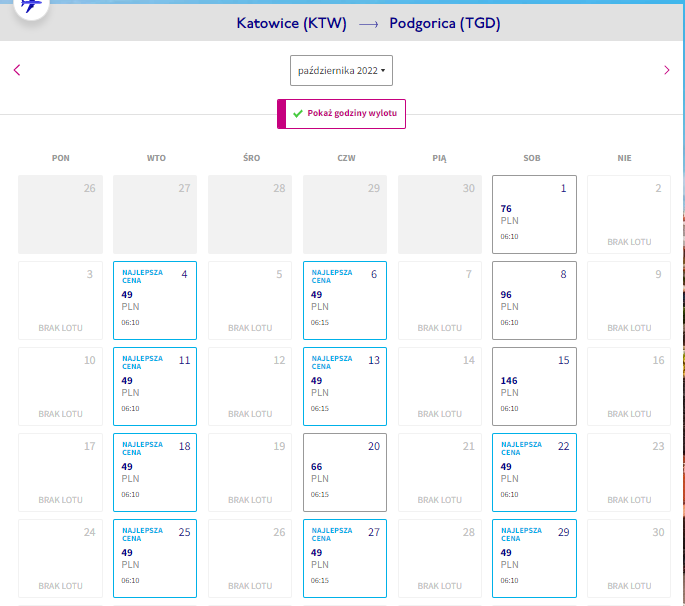Select October 15 flight for 146 PLN

(534, 387)
